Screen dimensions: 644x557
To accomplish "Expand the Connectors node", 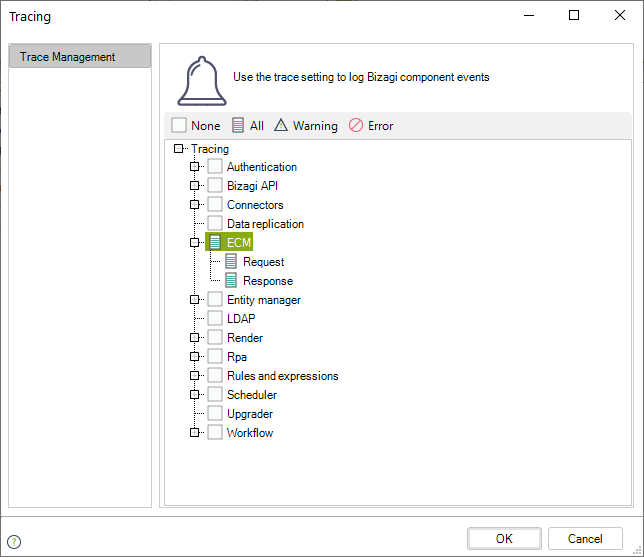I will [x=194, y=204].
